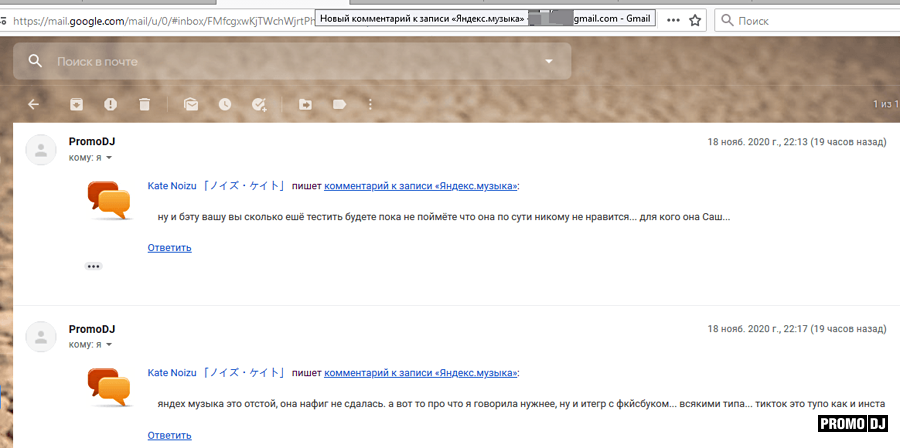Click the 'Поиск в почте' search field
This screenshot has width=900, height=448.
click(290, 62)
